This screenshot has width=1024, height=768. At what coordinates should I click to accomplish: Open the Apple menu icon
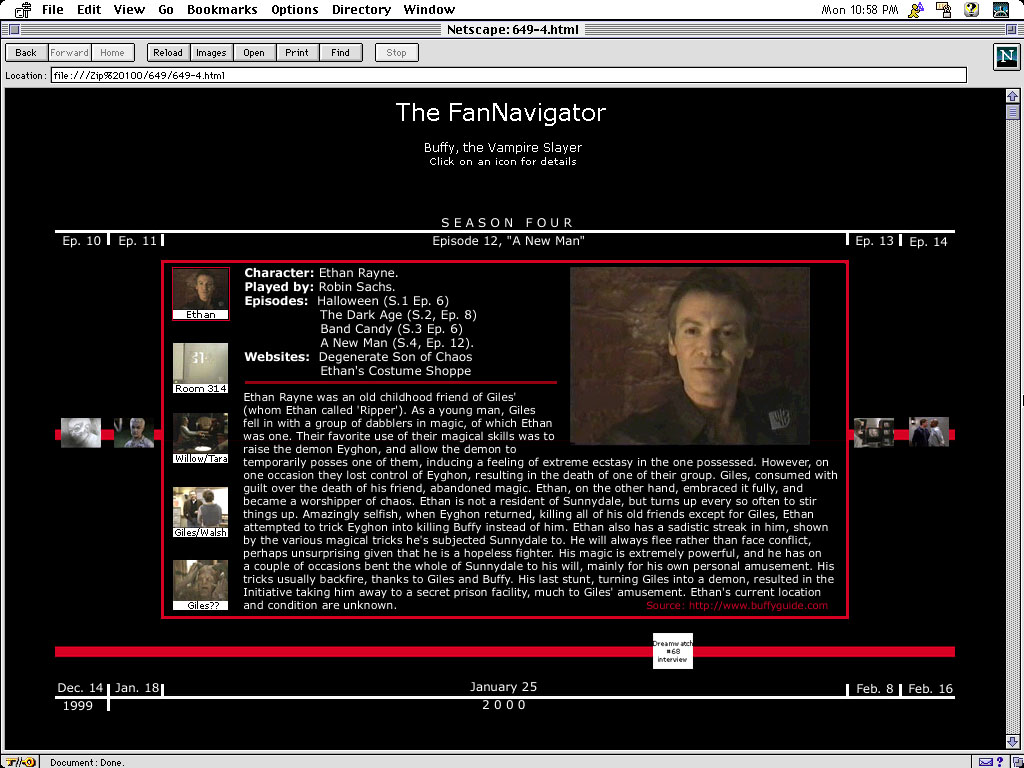(x=20, y=10)
